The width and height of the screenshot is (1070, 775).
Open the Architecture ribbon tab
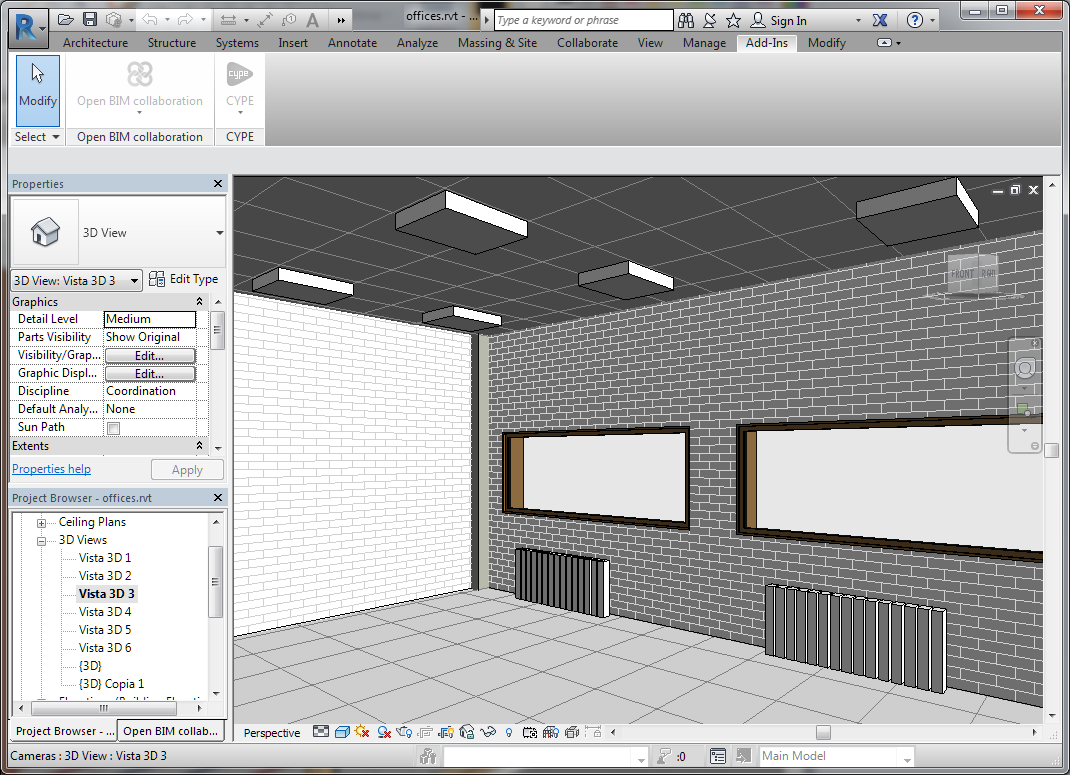pos(95,43)
